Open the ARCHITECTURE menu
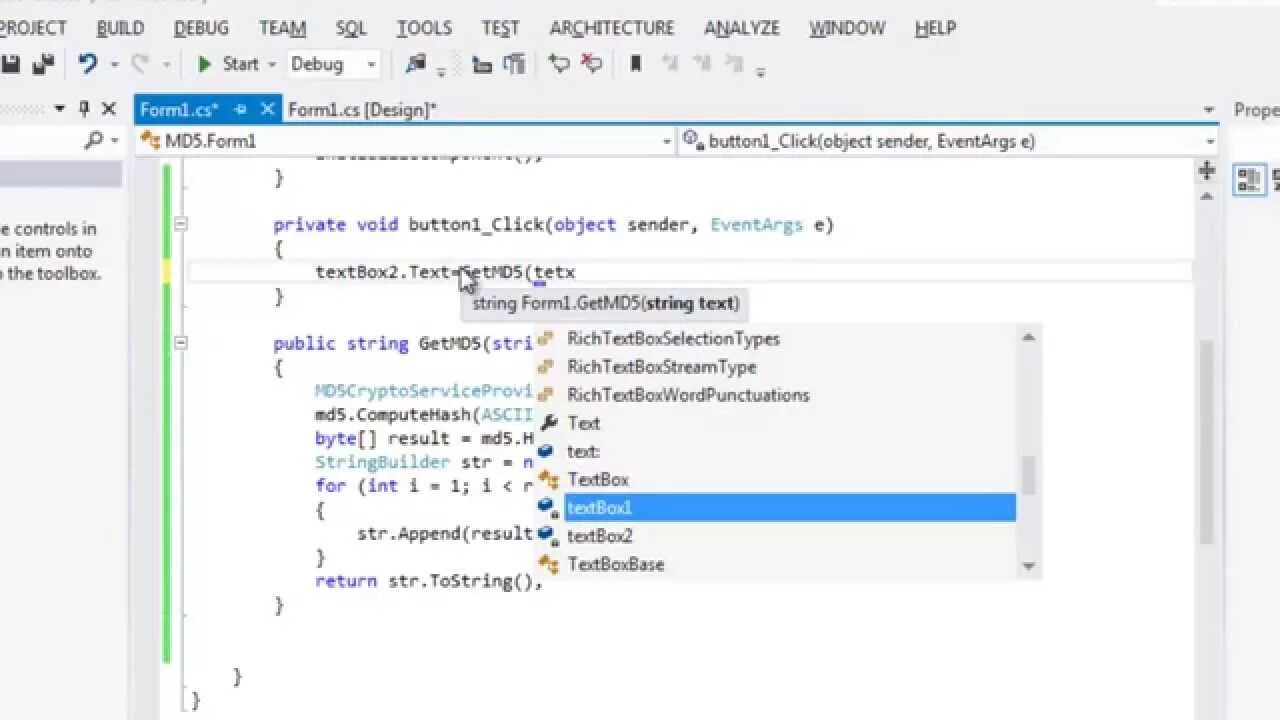Image resolution: width=1280 pixels, height=720 pixels. coord(611,28)
